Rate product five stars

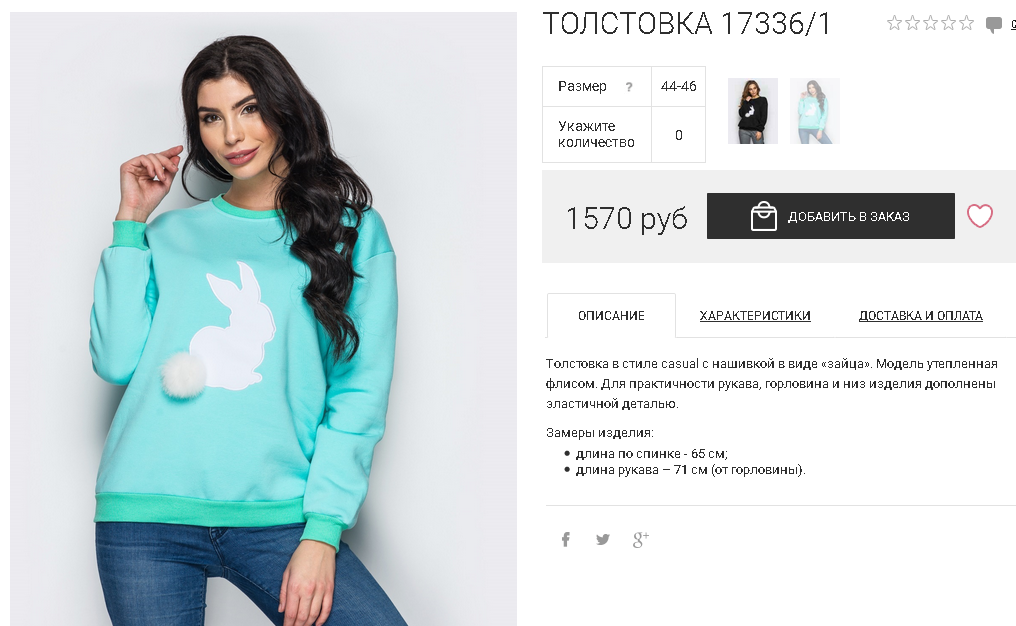pos(967,23)
